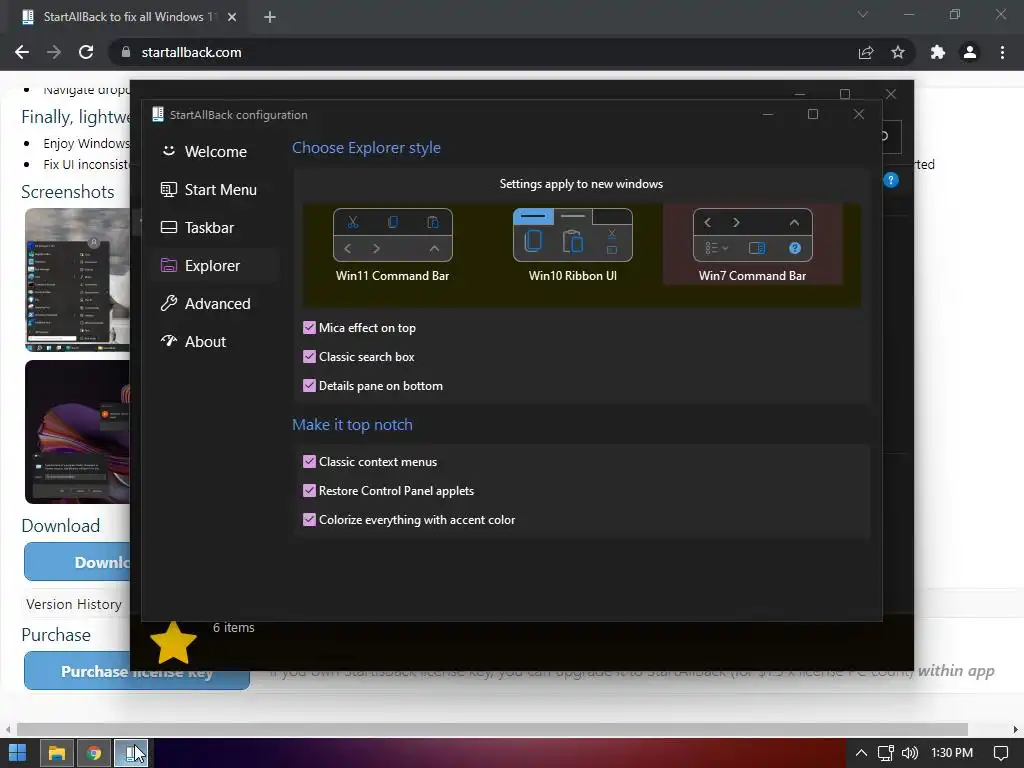
Task: Toggle the Classic search box checkbox
Action: pos(310,357)
